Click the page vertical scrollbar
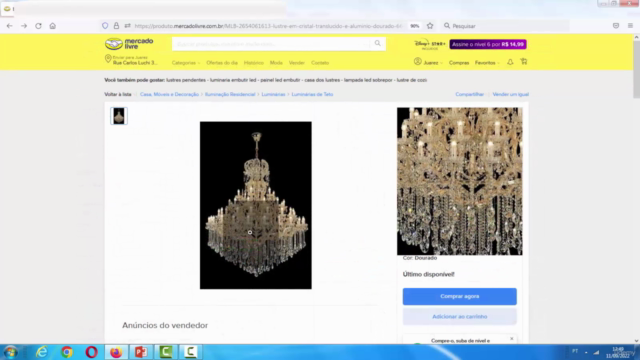The image size is (640, 360). pyautogui.click(x=636, y=69)
